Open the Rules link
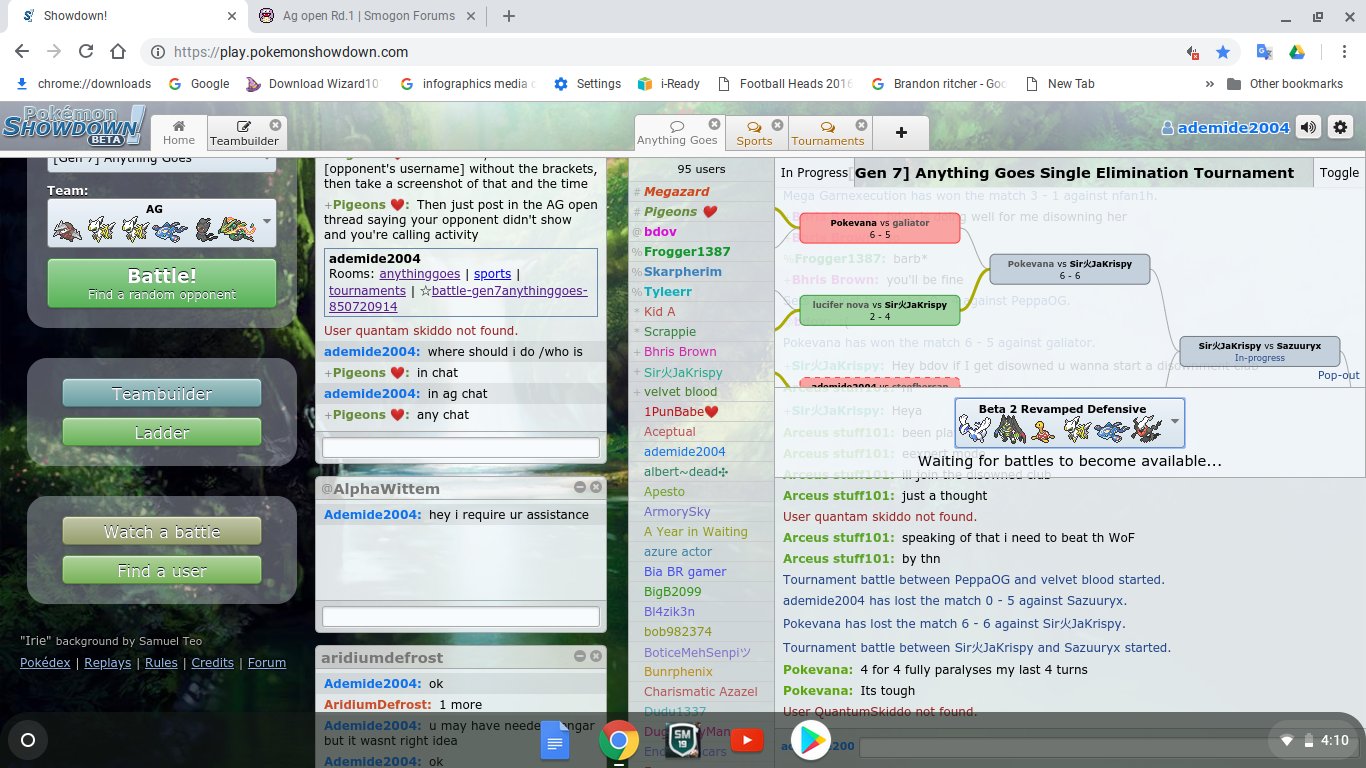 pyautogui.click(x=161, y=662)
